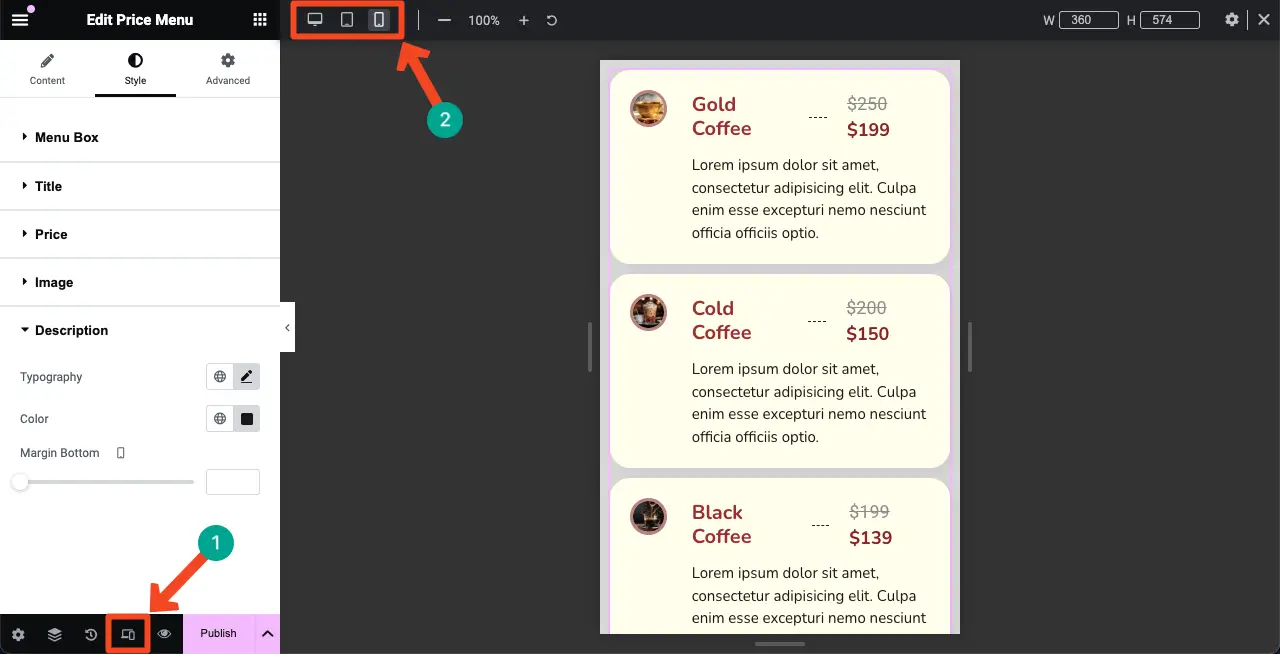Select the Style tab
Screen dimensions: 1280x654
pyautogui.click(x=135, y=70)
